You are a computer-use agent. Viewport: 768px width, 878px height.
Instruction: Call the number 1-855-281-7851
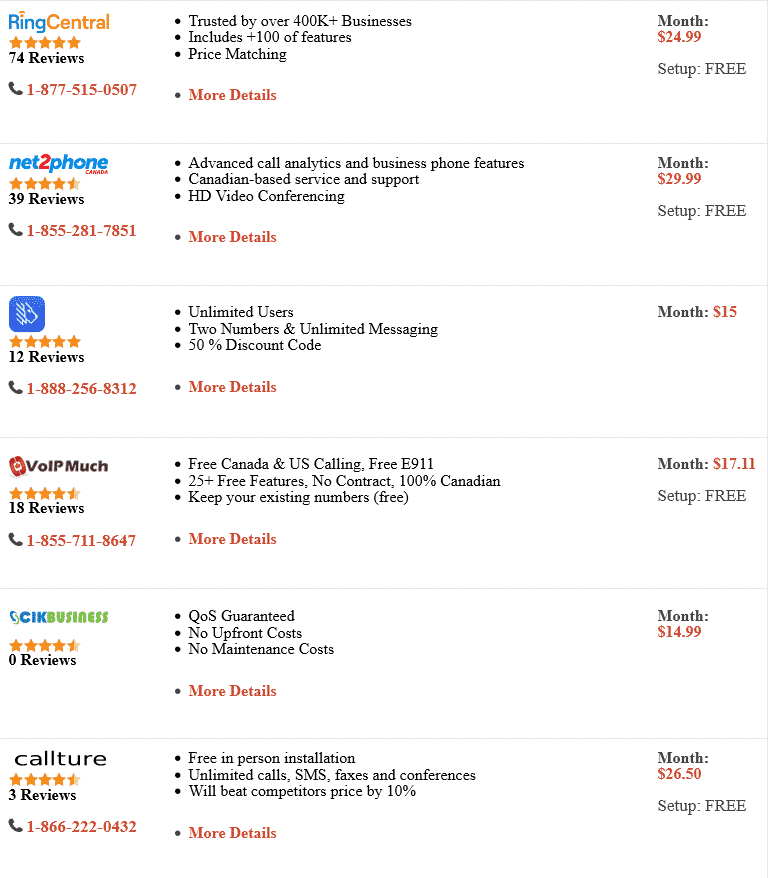(x=81, y=231)
